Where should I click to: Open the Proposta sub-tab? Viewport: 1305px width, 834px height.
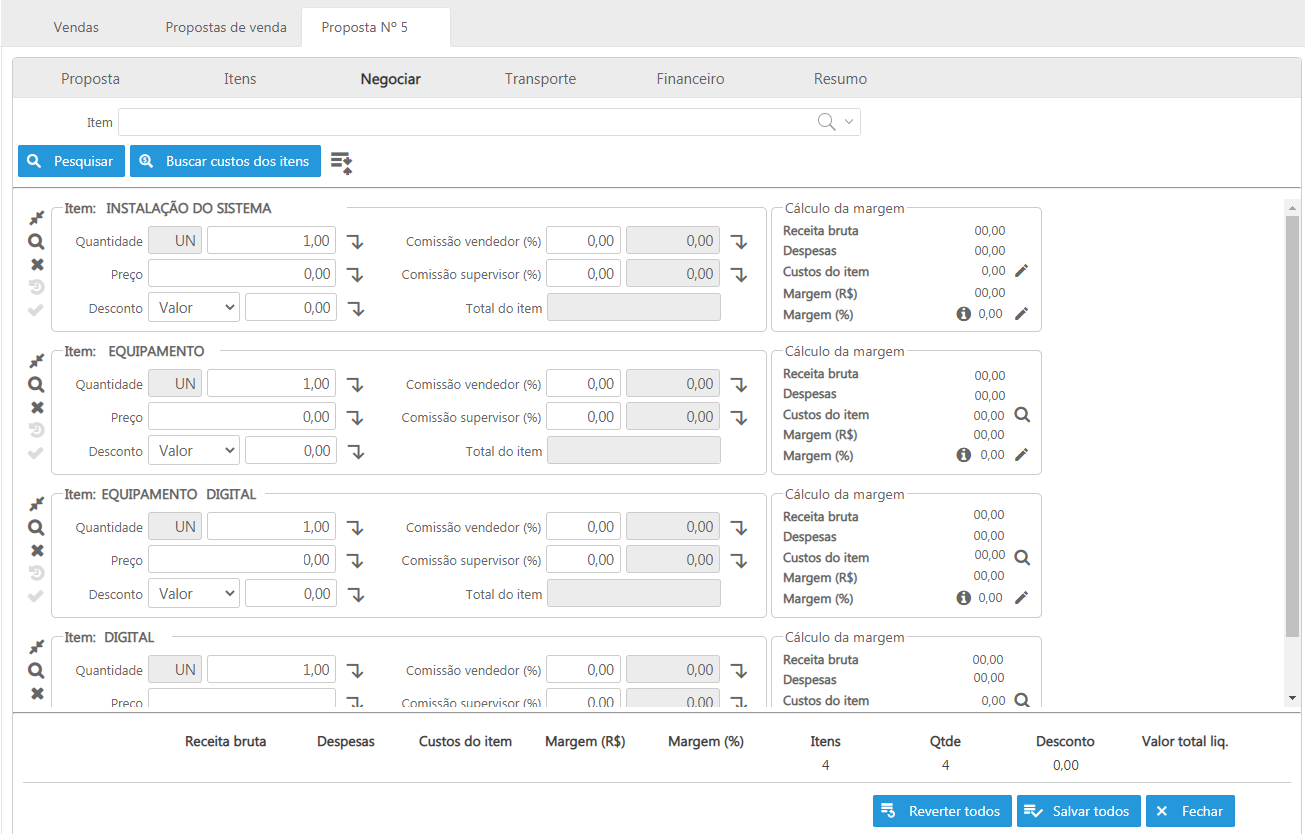[90, 79]
